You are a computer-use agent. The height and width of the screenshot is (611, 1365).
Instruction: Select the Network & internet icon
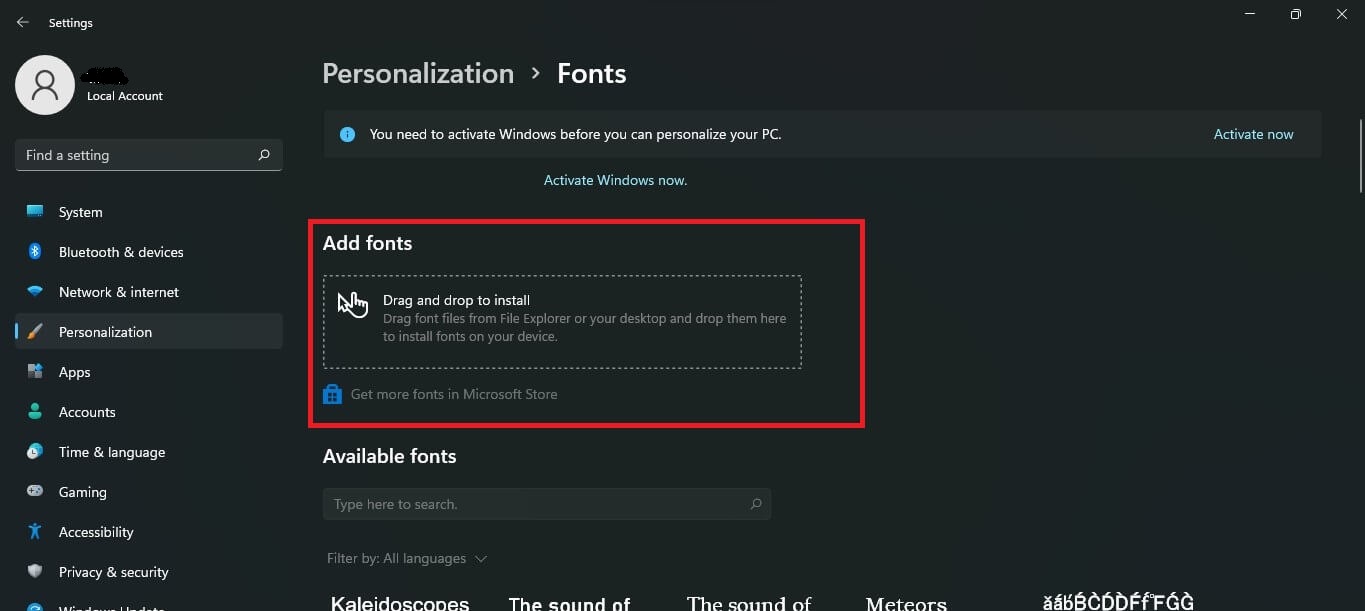tap(34, 291)
